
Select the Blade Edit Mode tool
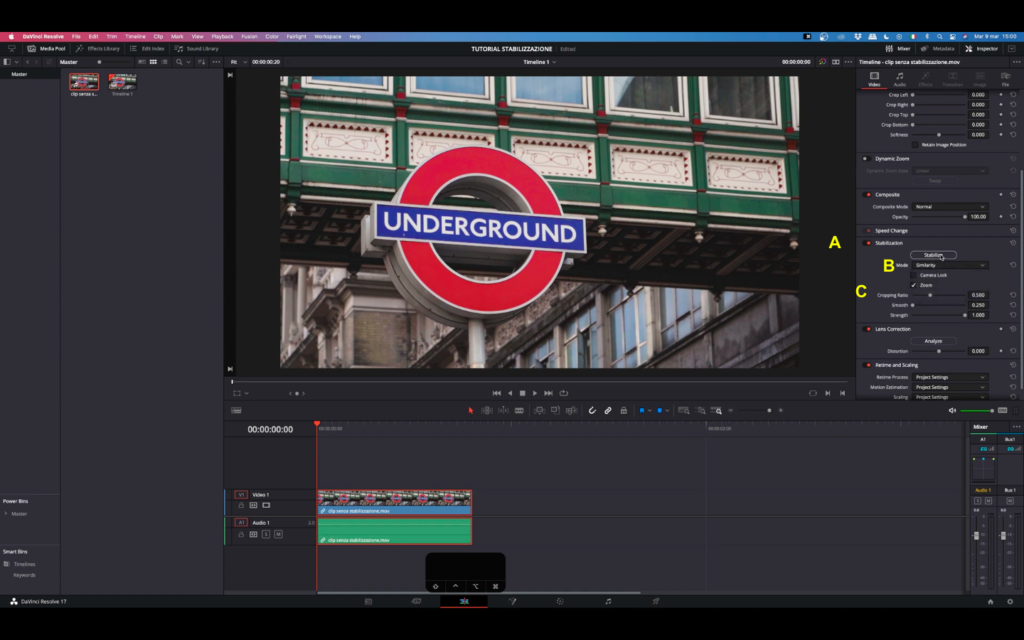[x=519, y=411]
